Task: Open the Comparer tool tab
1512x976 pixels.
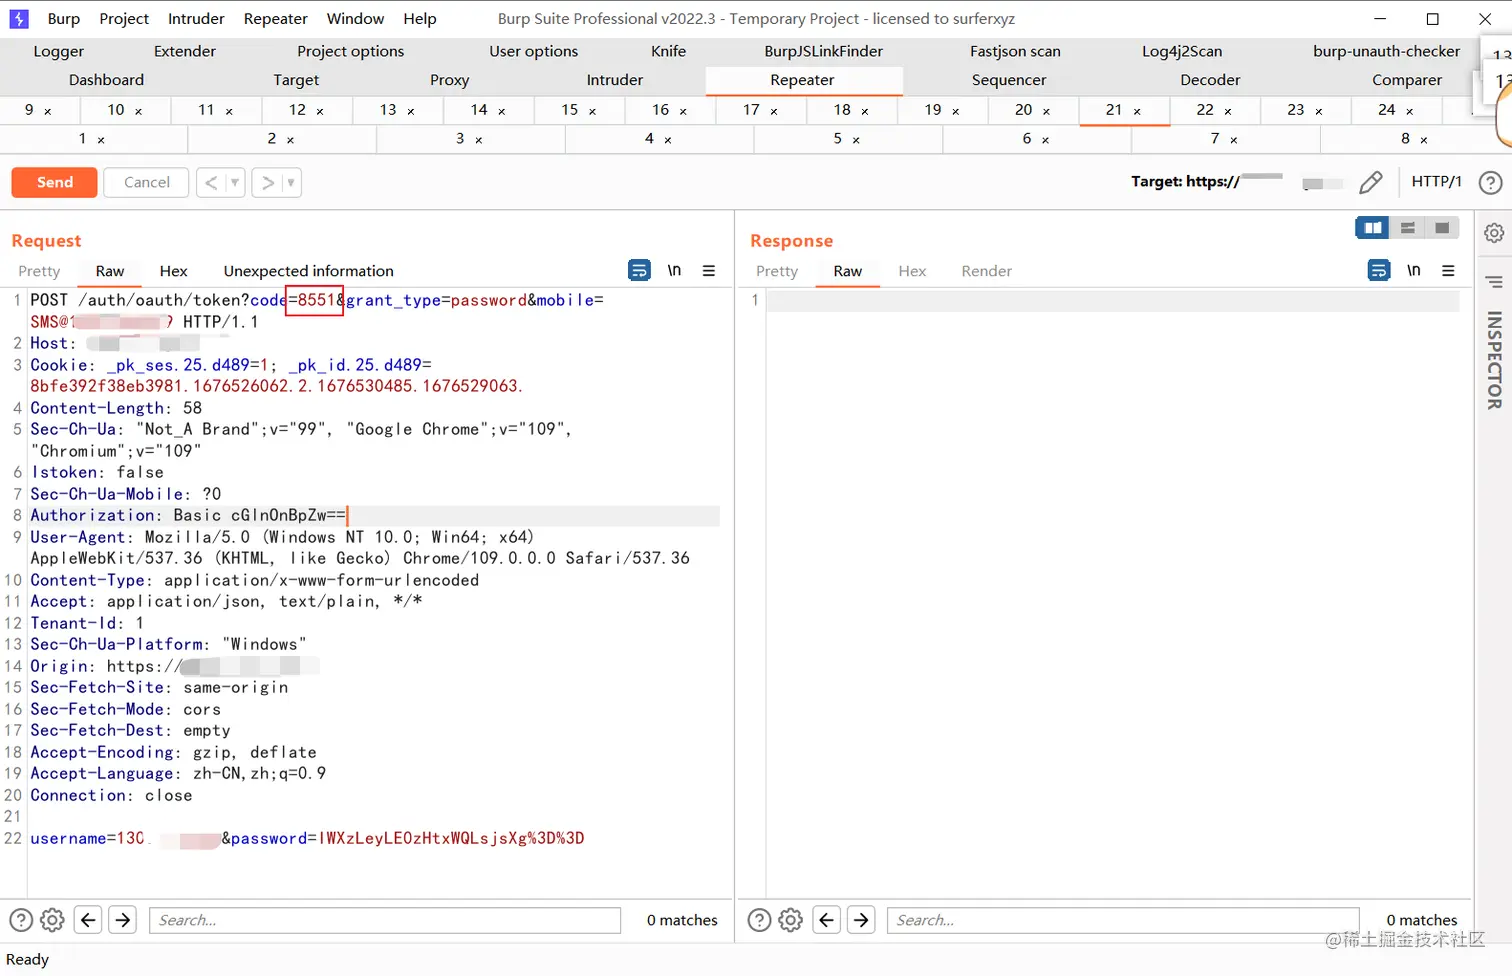Action: point(1407,80)
